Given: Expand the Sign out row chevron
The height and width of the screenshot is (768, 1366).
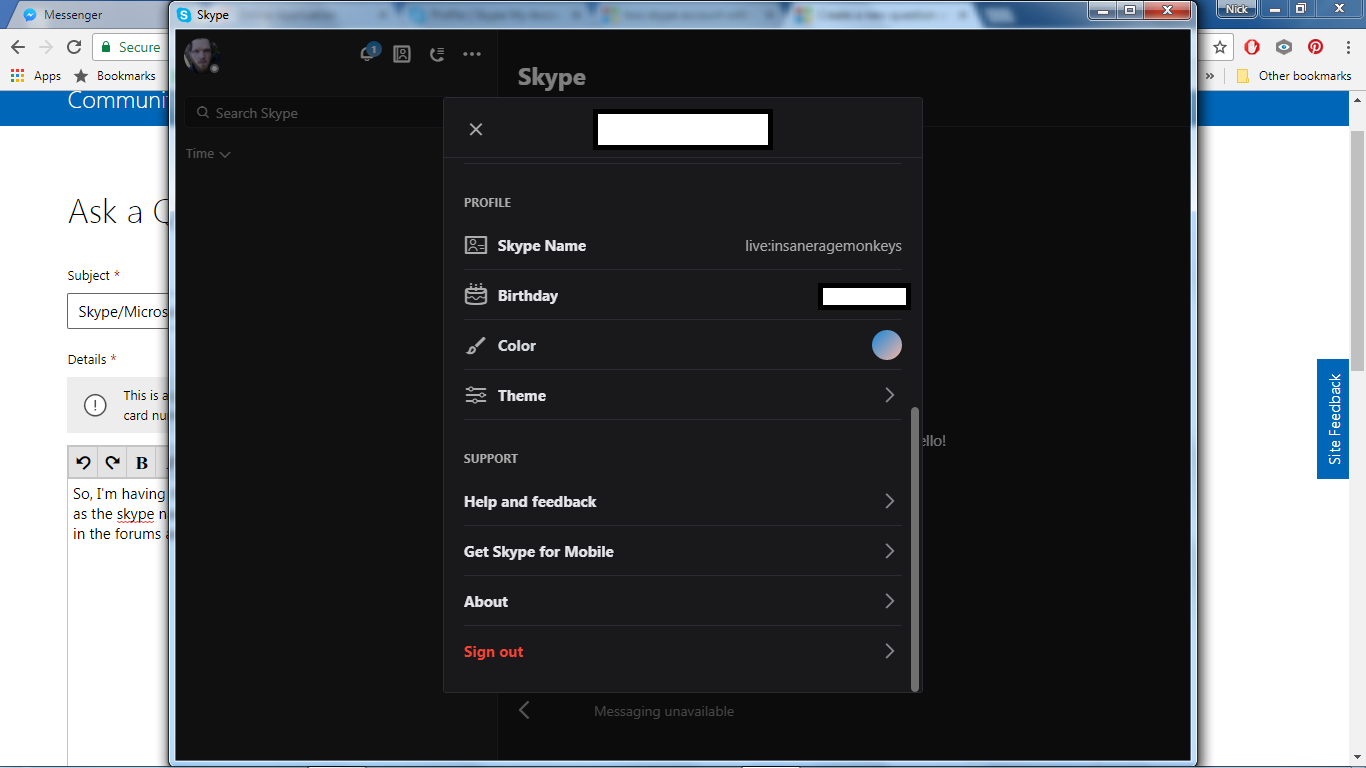Looking at the screenshot, I should tap(889, 651).
